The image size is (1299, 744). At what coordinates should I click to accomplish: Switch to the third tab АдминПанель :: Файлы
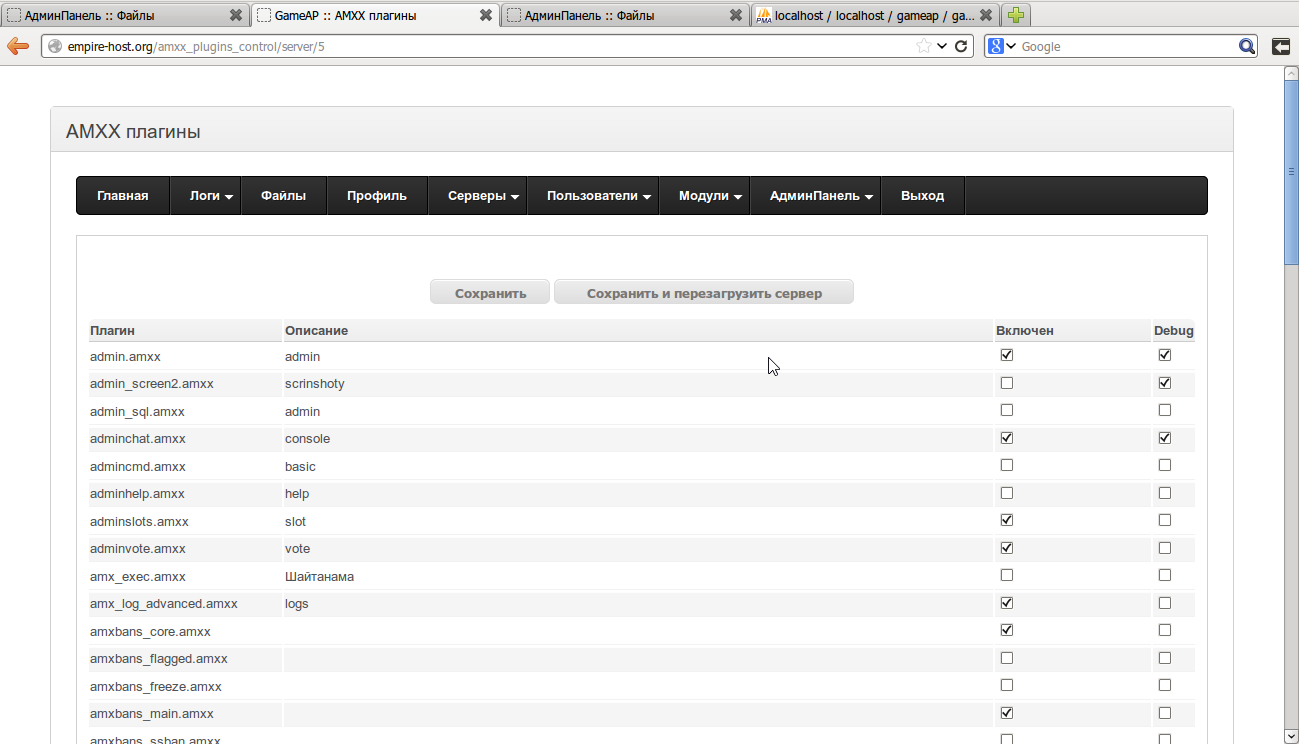tap(624, 15)
